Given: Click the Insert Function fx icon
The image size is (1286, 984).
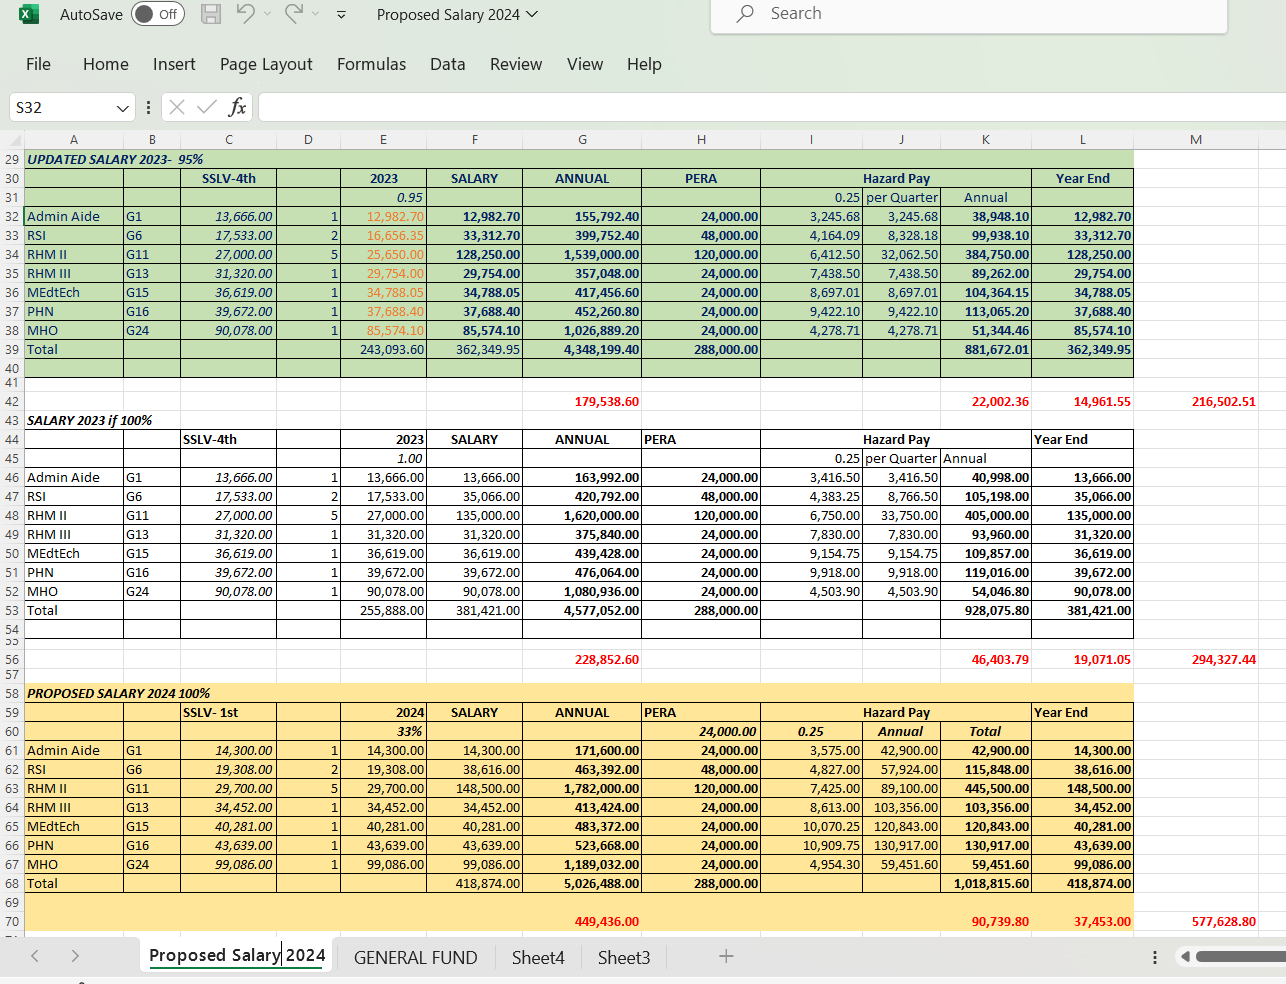Looking at the screenshot, I should tap(237, 107).
